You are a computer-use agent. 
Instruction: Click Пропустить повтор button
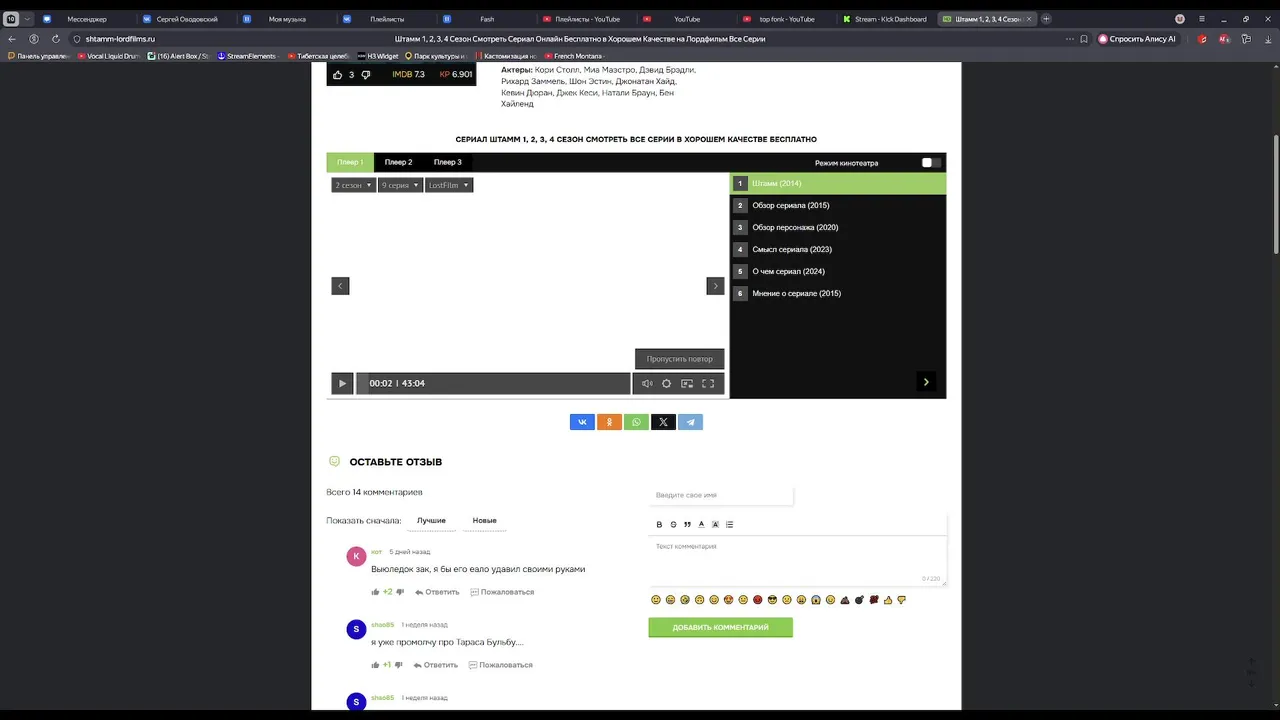[x=680, y=359]
